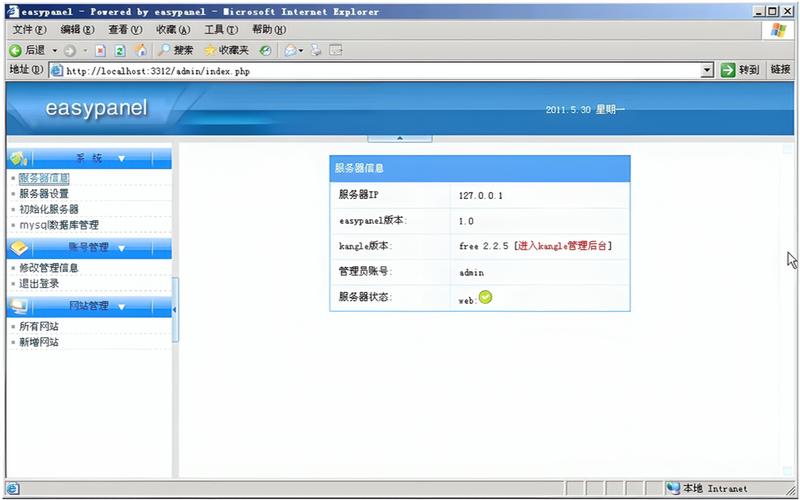Click the Edit page icon in toolbar
This screenshot has width=800, height=500.
tap(335, 50)
